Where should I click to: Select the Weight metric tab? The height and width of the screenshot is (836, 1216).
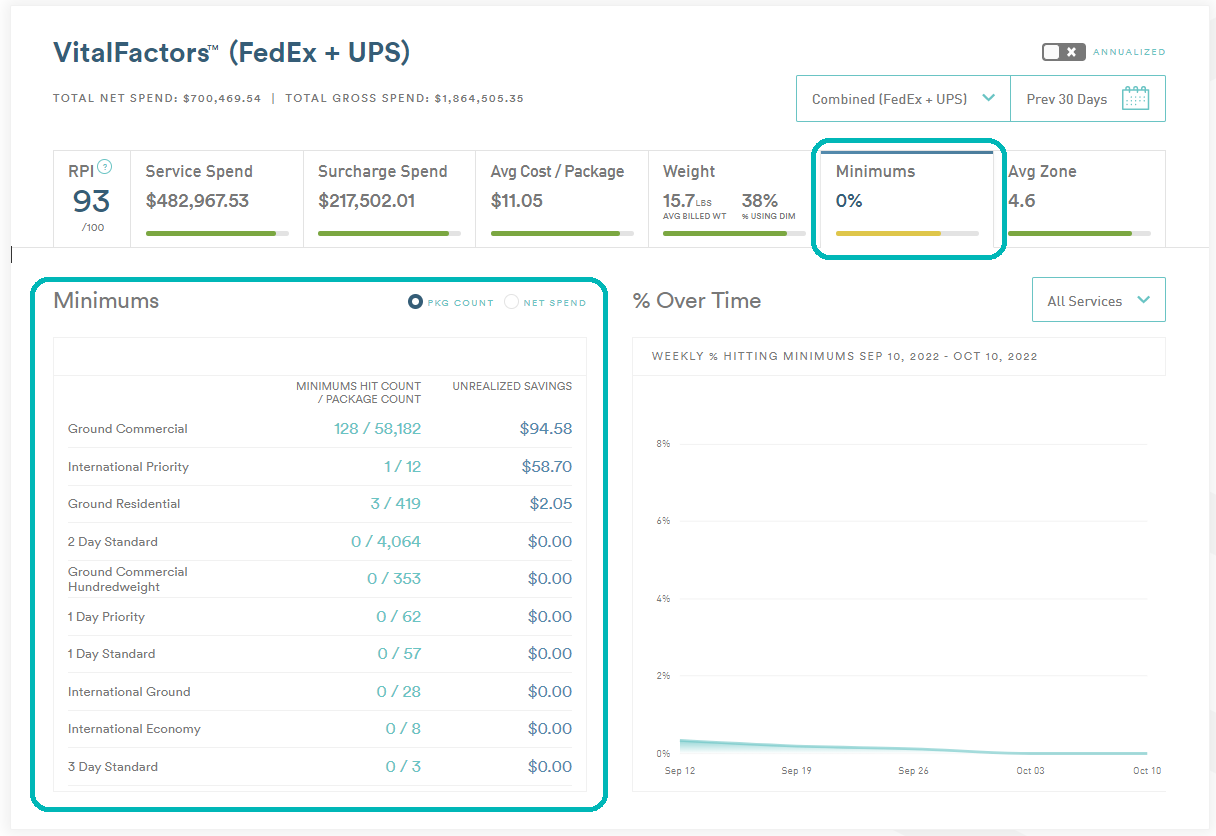[733, 197]
